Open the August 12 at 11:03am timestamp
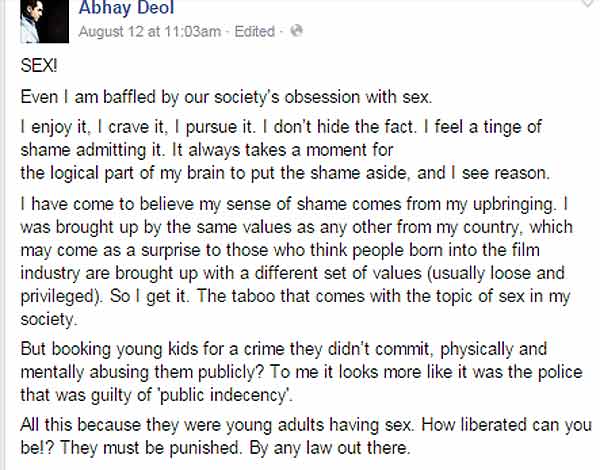 click(x=150, y=31)
